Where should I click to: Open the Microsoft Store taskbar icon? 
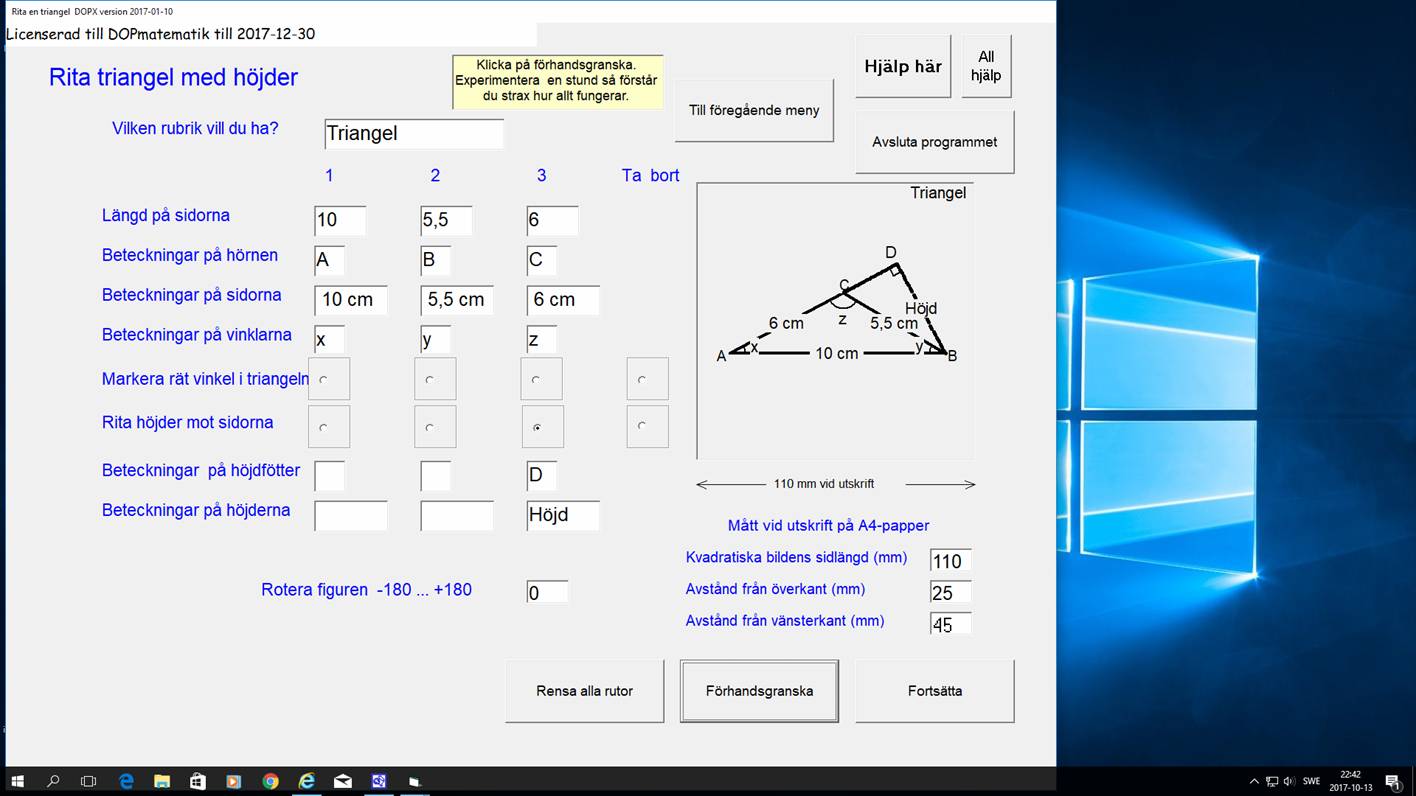198,781
